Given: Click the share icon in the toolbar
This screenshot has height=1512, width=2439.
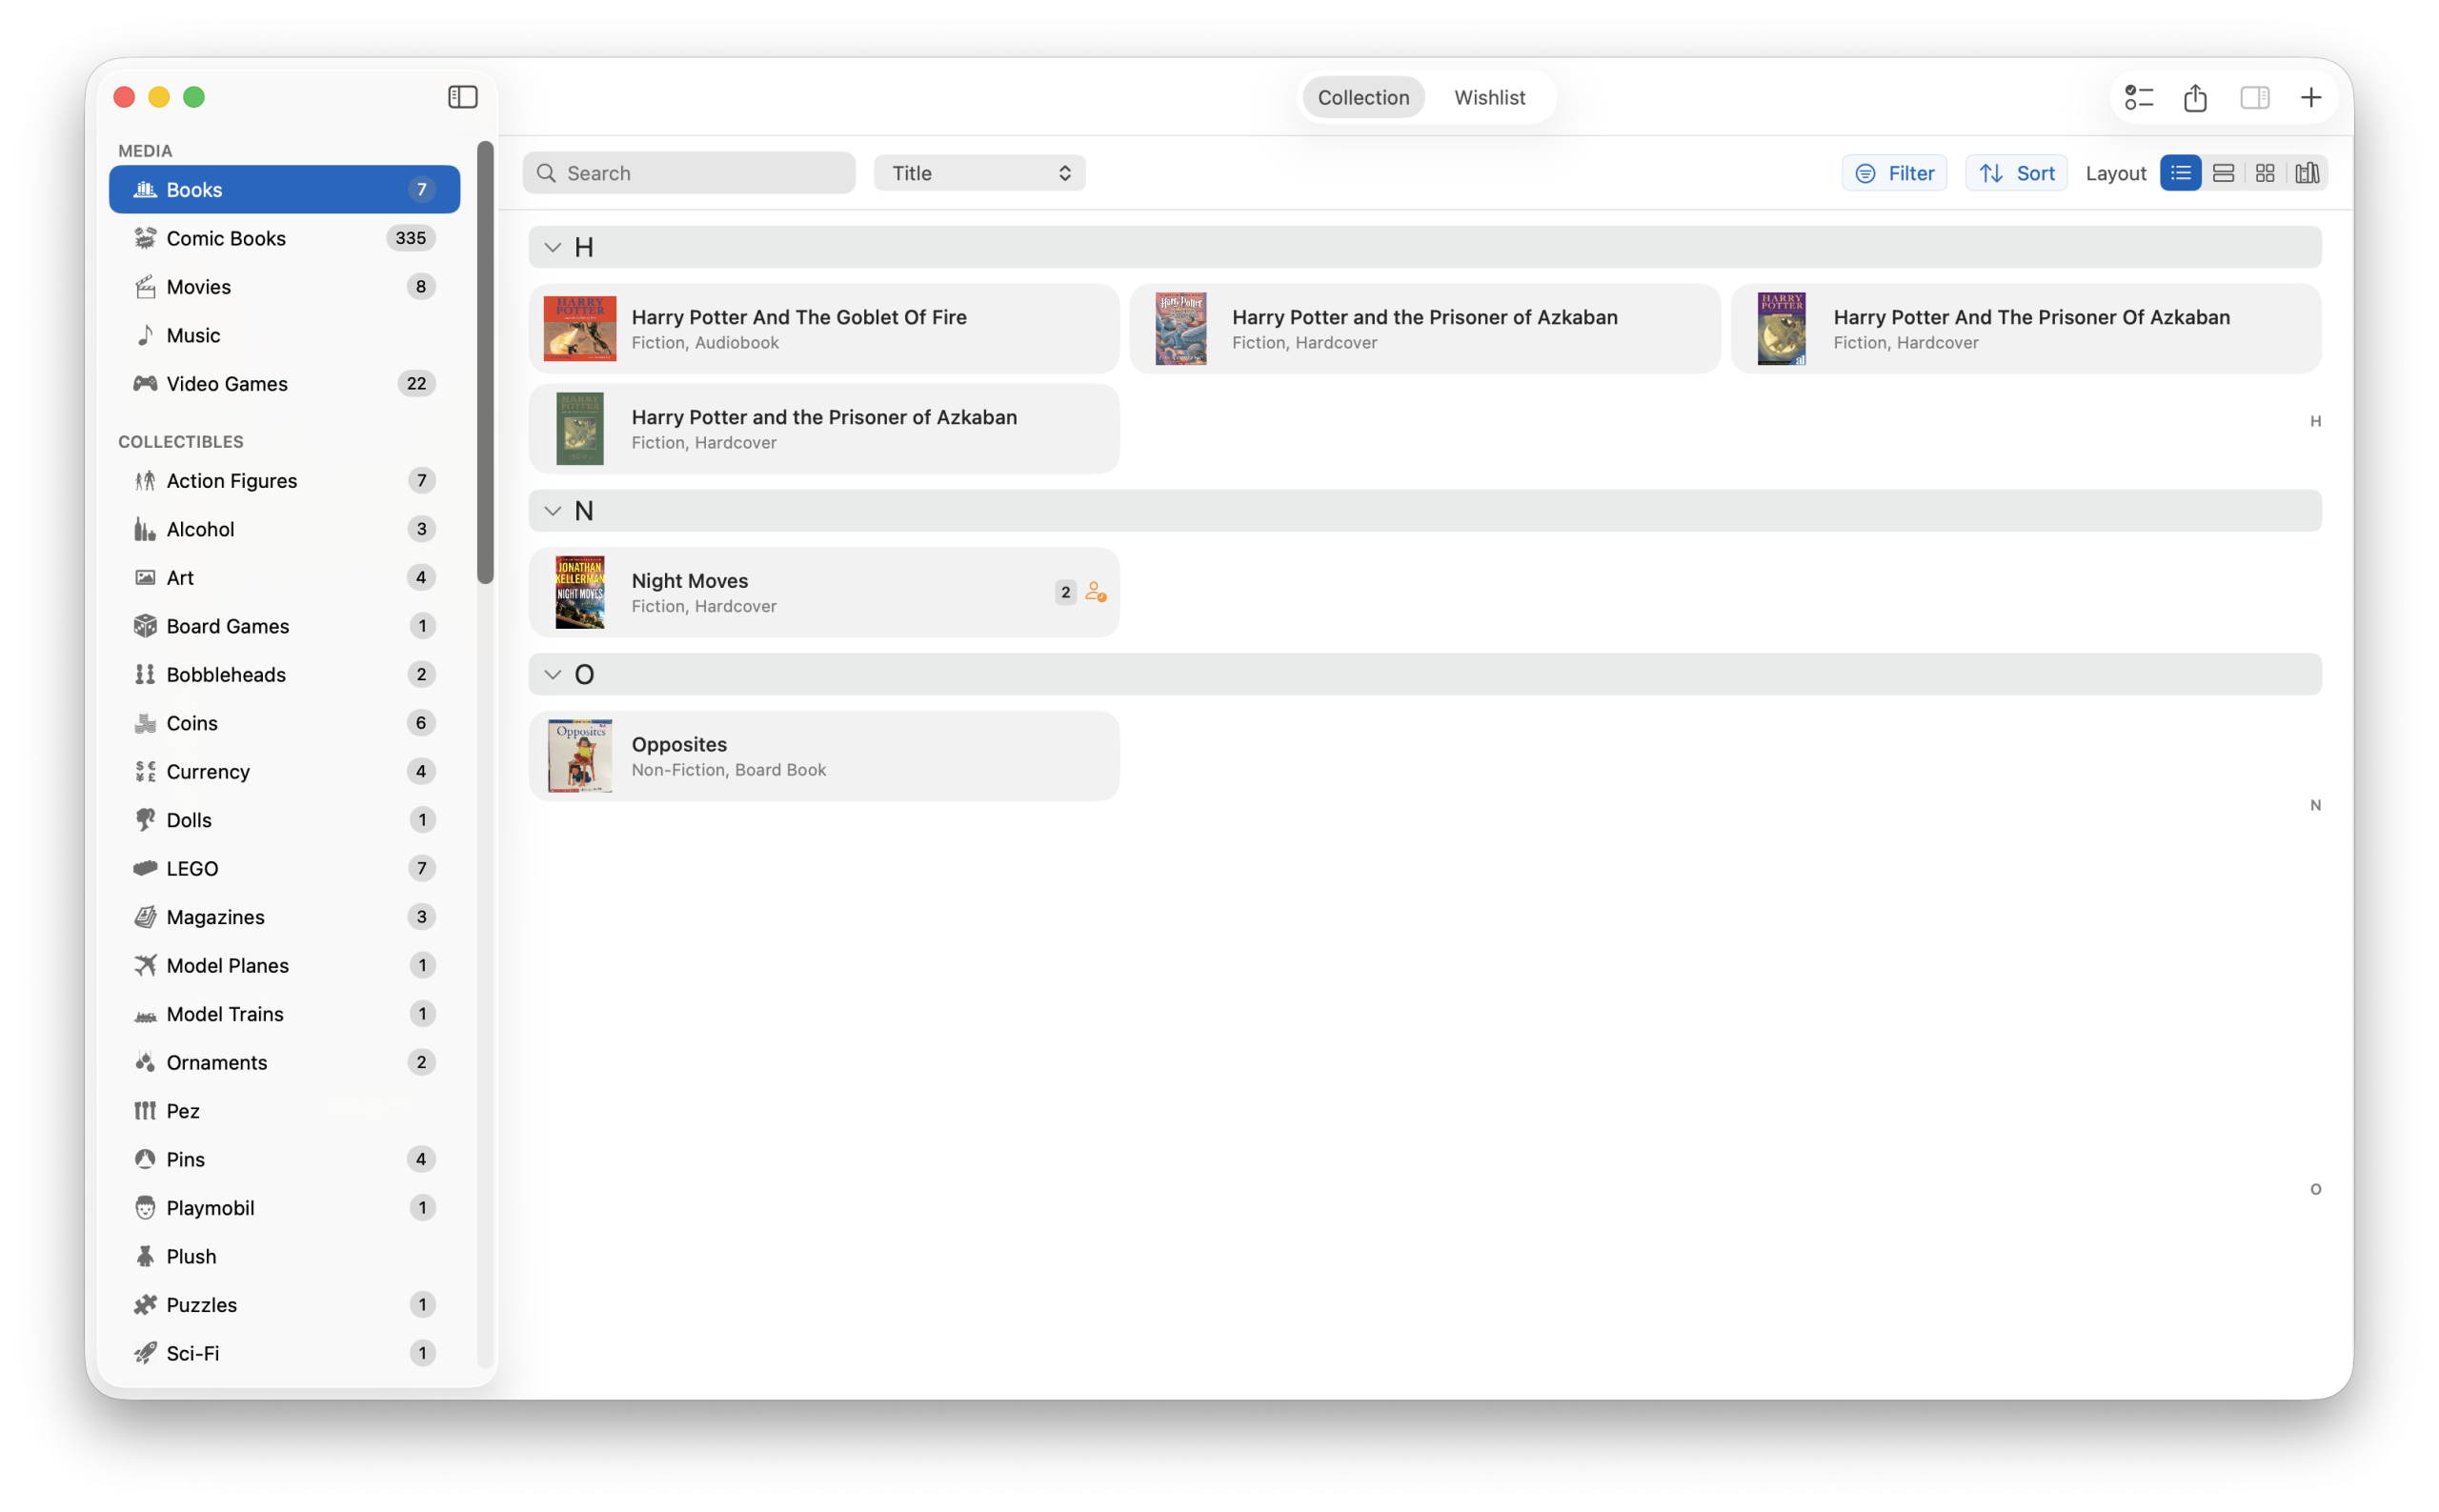Looking at the screenshot, I should [2195, 96].
